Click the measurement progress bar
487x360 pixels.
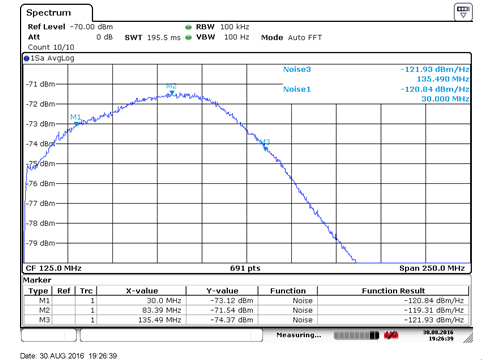click(357, 335)
